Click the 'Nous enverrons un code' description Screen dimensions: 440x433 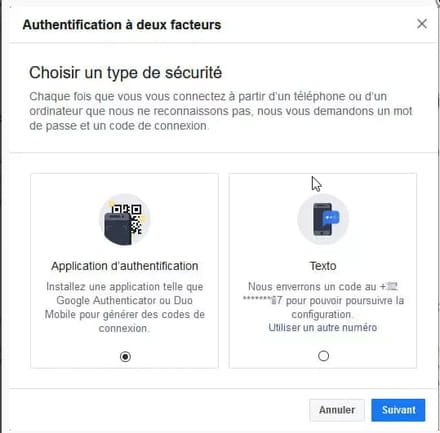point(323,300)
